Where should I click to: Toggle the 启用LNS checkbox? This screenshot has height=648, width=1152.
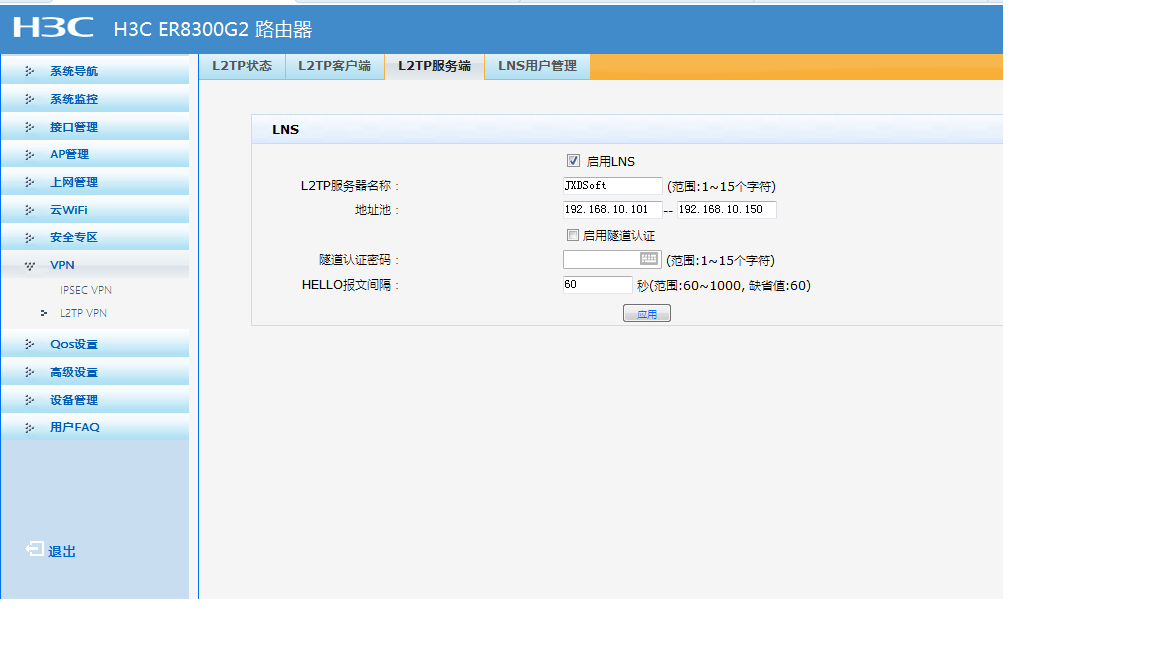tap(573, 161)
